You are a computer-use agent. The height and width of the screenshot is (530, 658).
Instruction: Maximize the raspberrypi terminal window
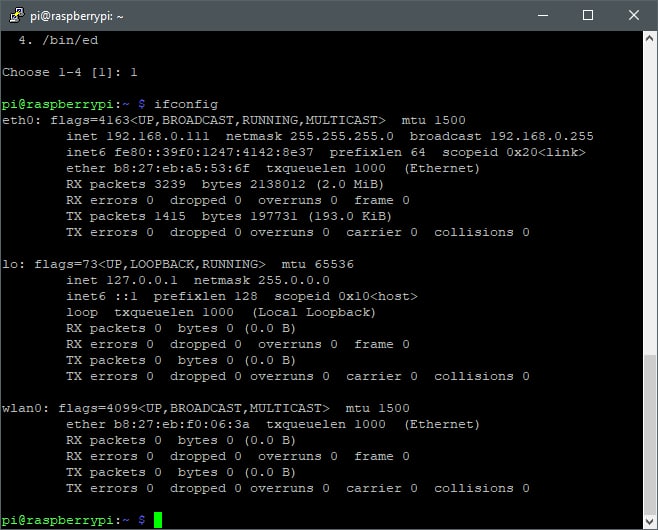pos(588,16)
